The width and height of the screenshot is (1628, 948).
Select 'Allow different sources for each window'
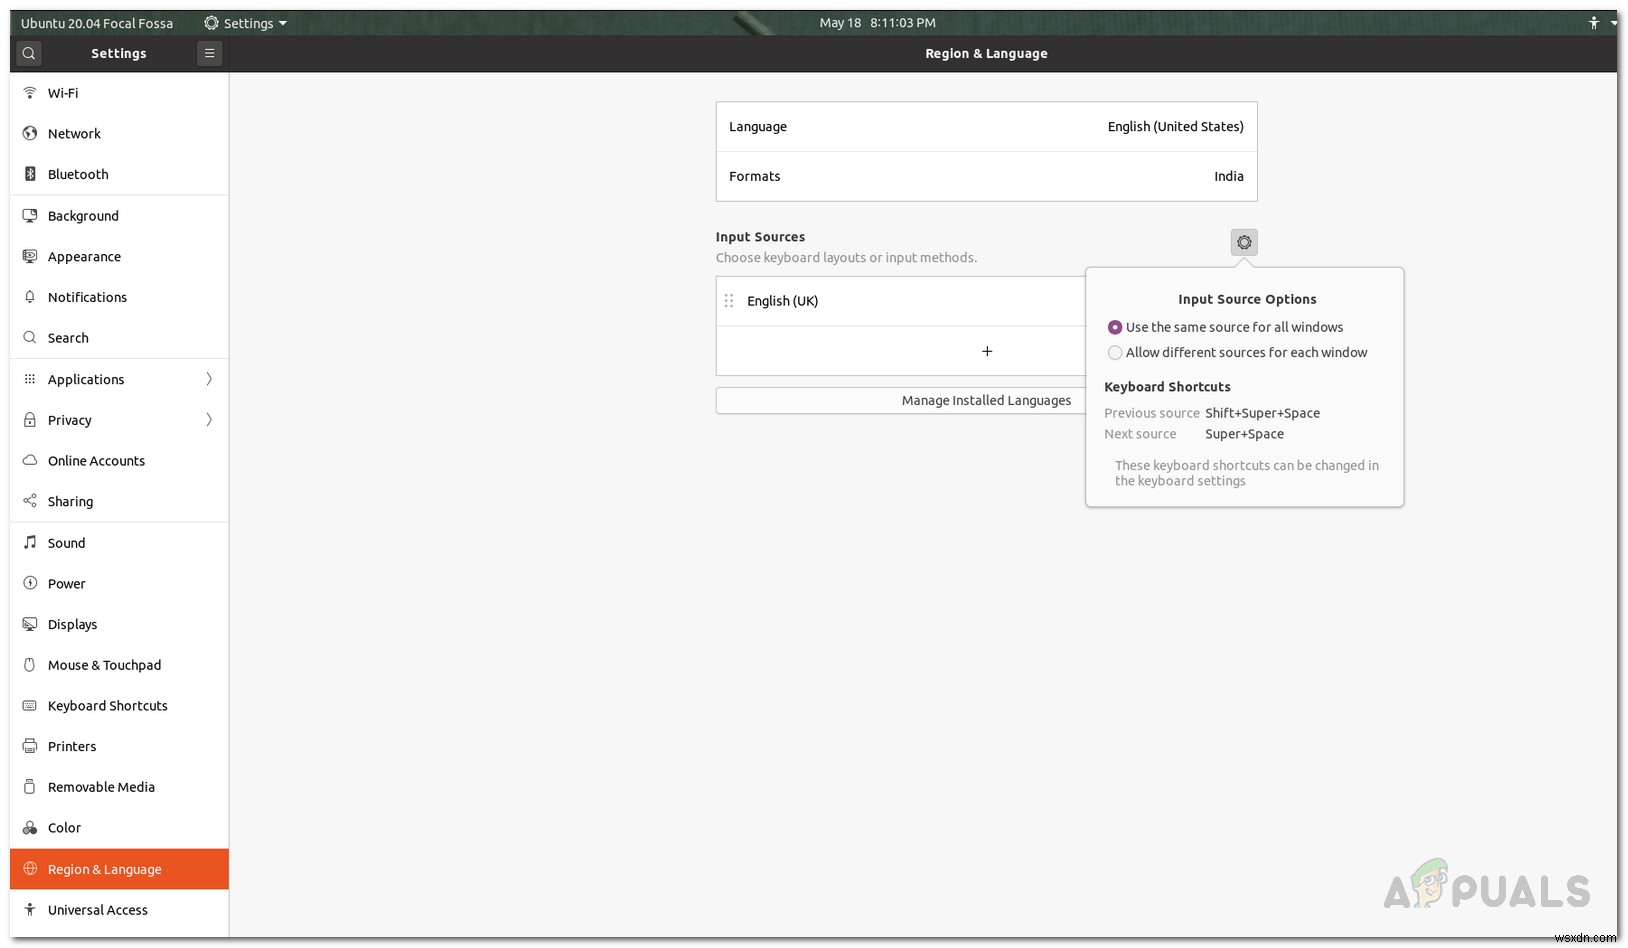click(1115, 353)
